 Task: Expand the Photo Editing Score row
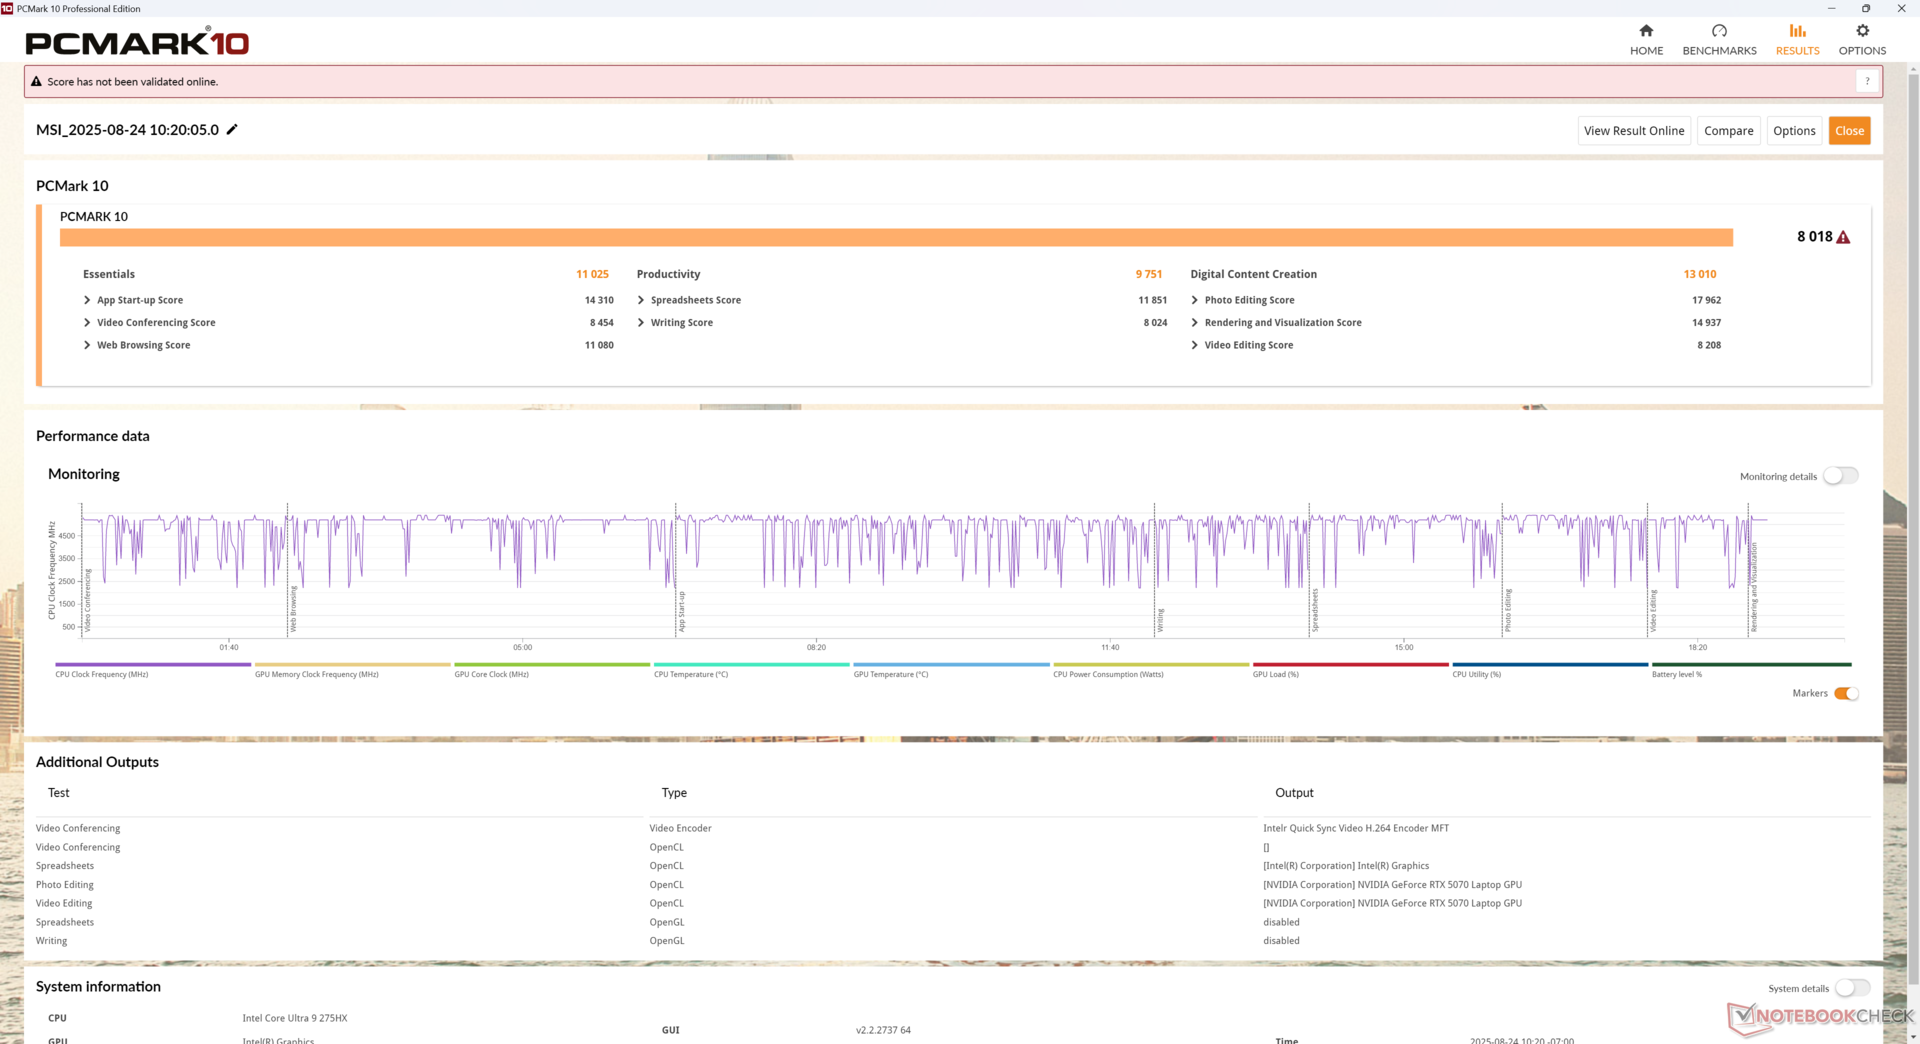click(1195, 300)
